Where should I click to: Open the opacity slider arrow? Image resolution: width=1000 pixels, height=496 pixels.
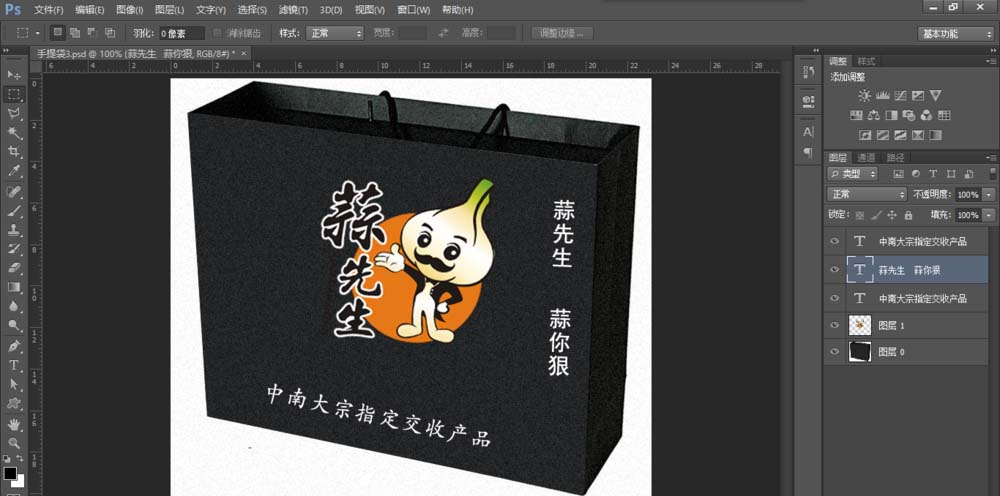989,194
